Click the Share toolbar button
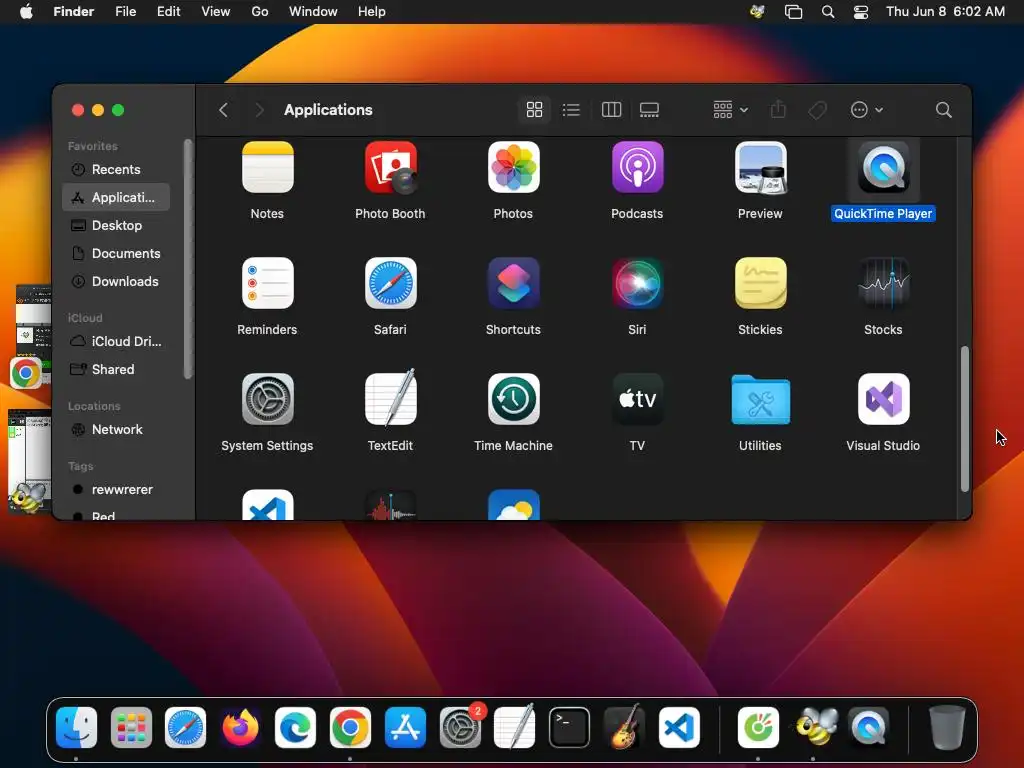This screenshot has width=1024, height=768. point(778,110)
